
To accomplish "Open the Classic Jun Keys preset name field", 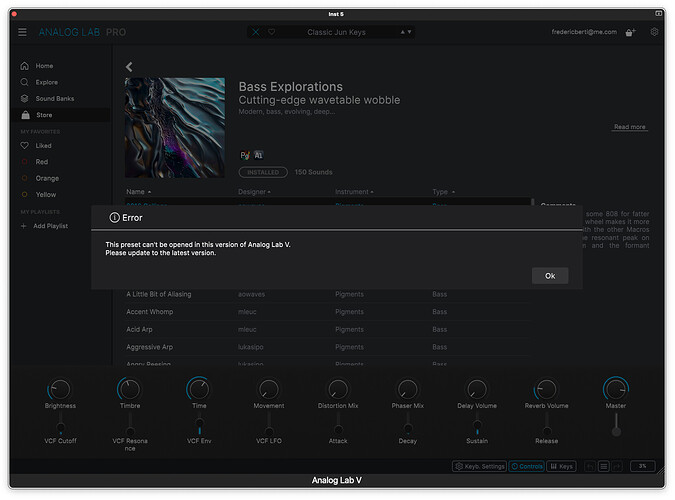I will tap(336, 32).
